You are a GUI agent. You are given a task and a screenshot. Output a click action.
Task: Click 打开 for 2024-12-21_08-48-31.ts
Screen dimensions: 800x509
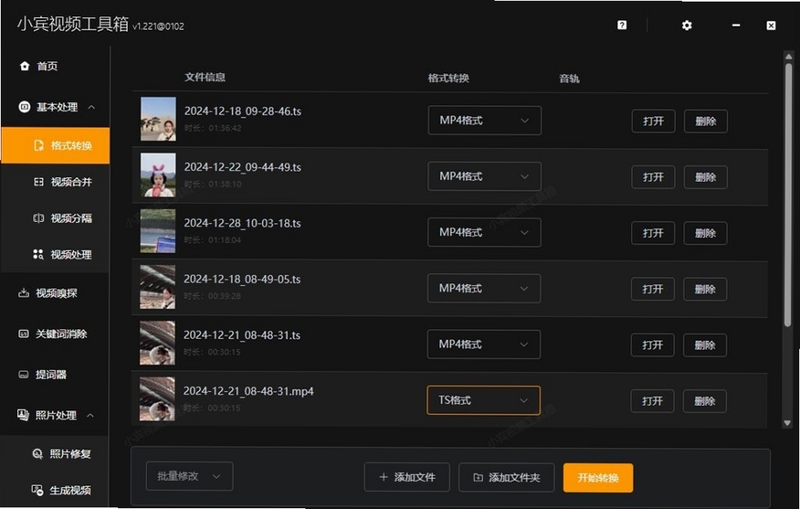tap(652, 345)
